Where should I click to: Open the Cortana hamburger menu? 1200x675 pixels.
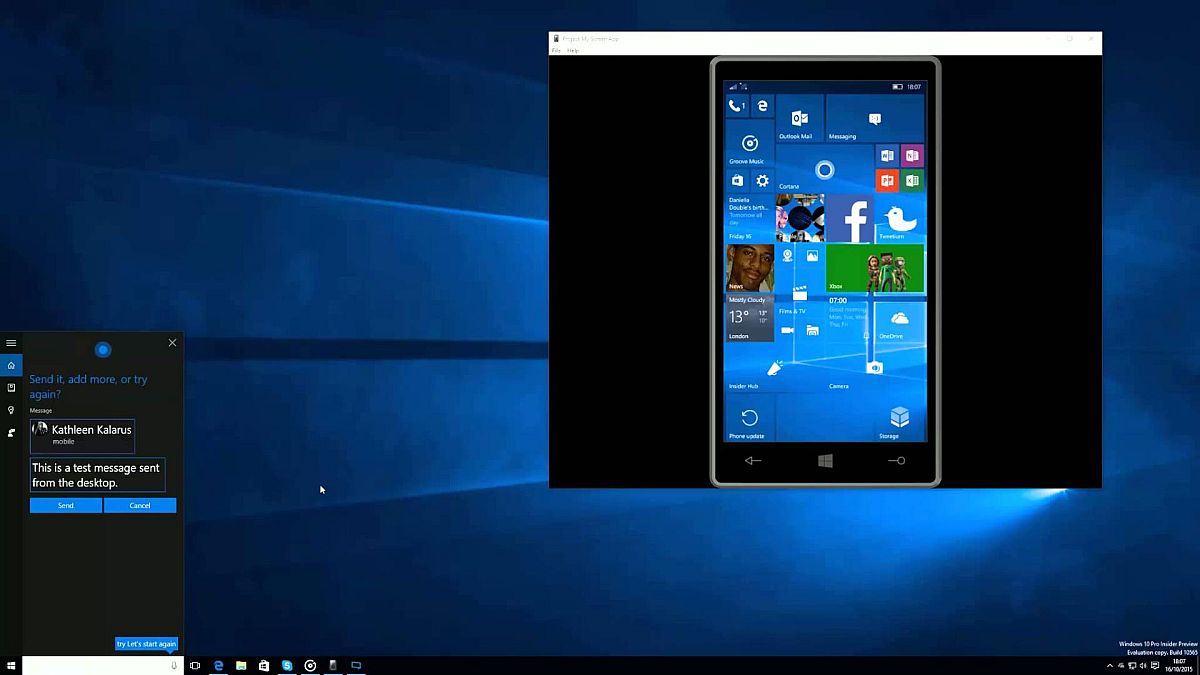pos(11,343)
